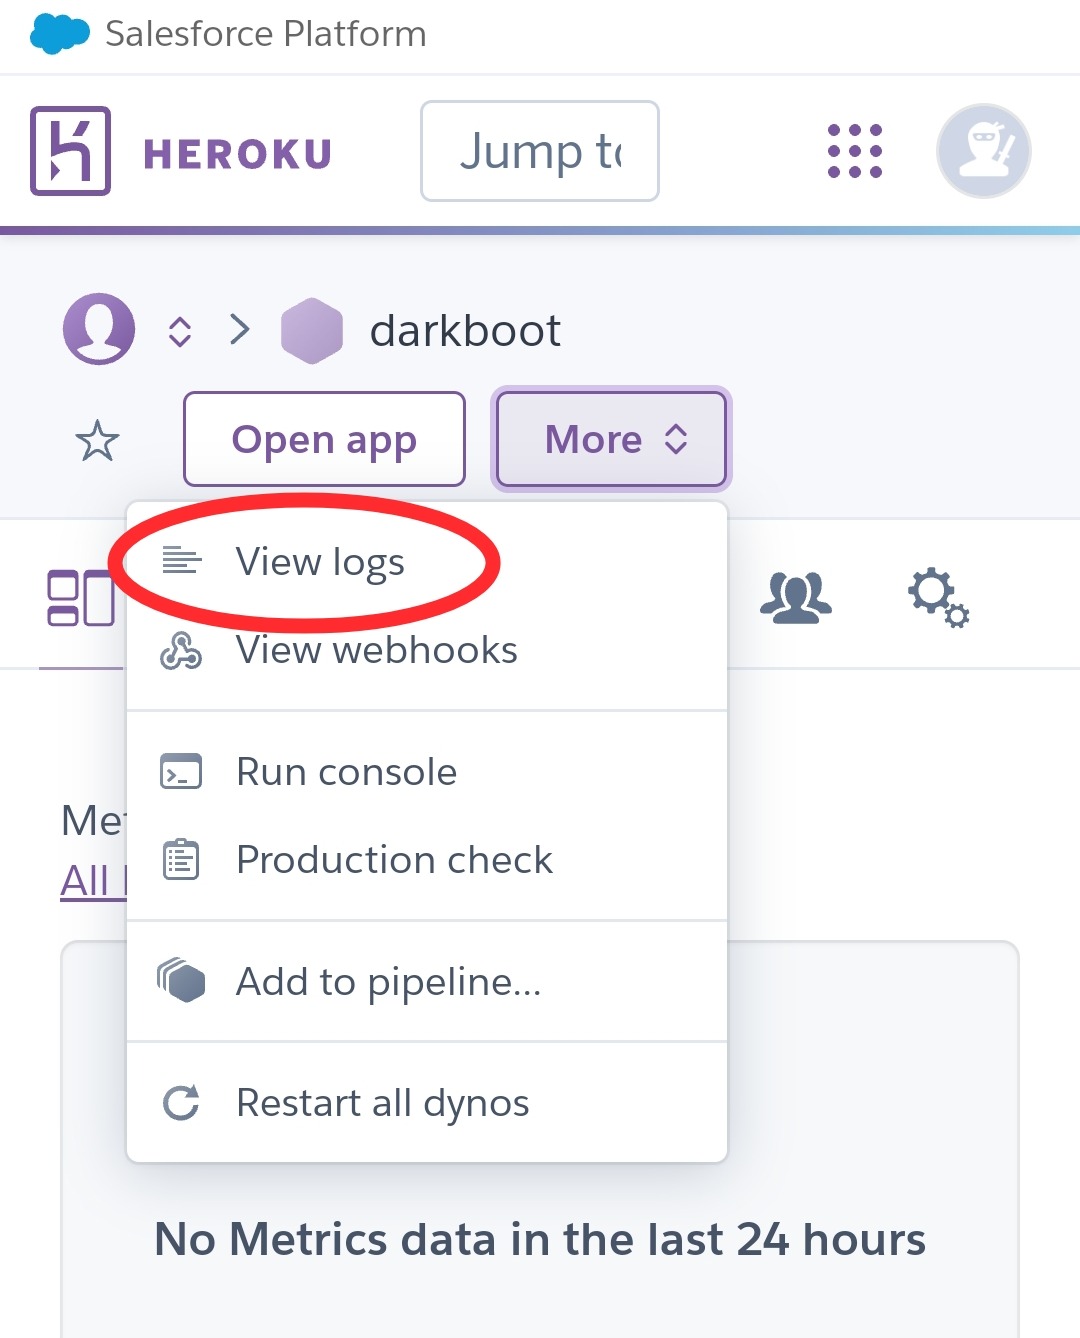The image size is (1080, 1338).
Task: Click the Salesforce cloud logo
Action: point(60,34)
